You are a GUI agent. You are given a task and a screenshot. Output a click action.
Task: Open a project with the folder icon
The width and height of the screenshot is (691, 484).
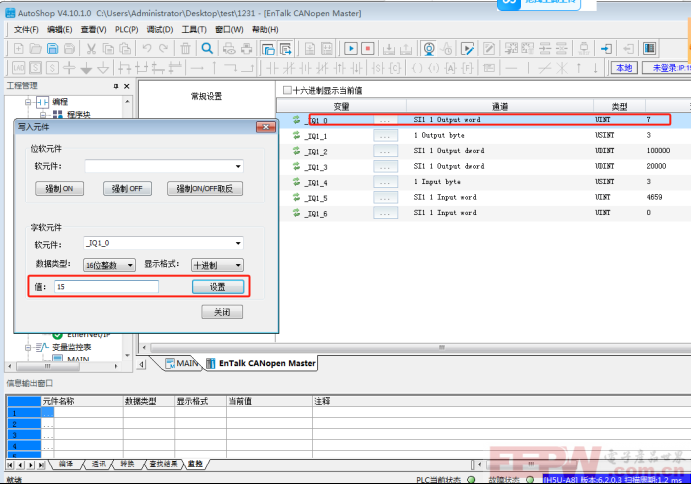[x=35, y=48]
